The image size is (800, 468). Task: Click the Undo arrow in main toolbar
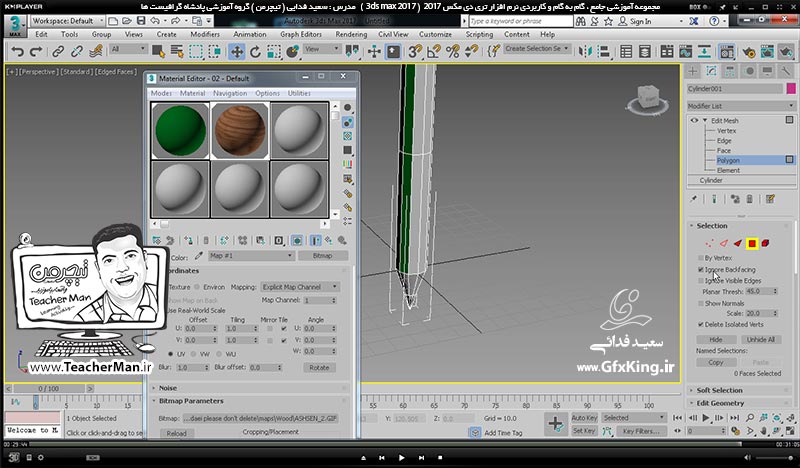pos(17,52)
